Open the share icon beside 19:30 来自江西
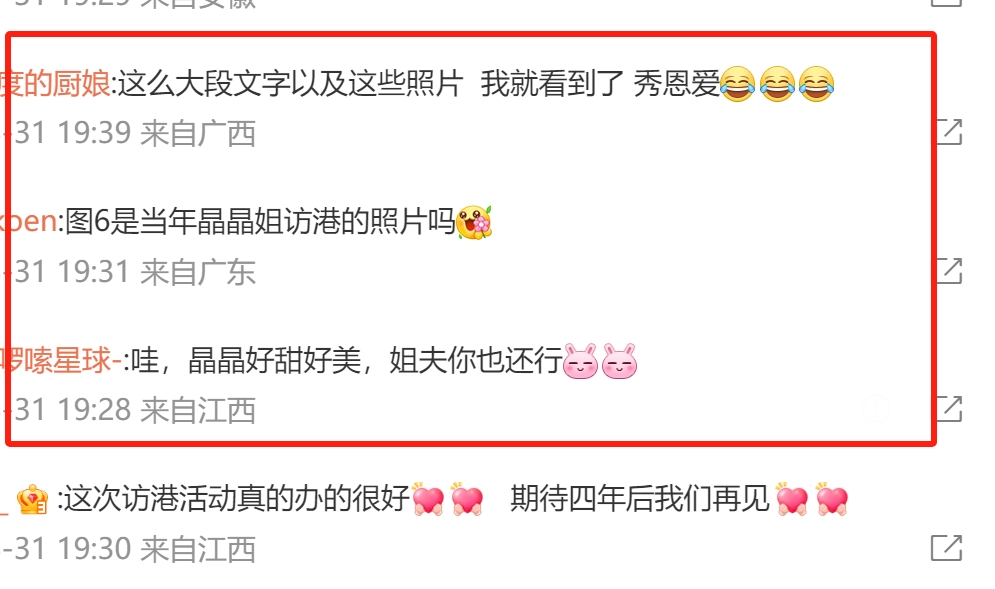 tap(946, 548)
